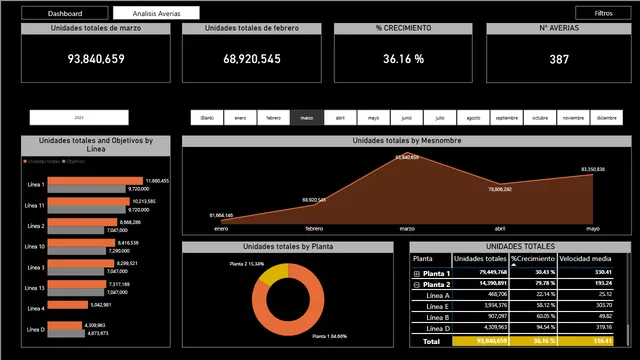Viewport: 640px width, 360px height.
Task: Collapse the Planta 2 row
Action: 416,284
